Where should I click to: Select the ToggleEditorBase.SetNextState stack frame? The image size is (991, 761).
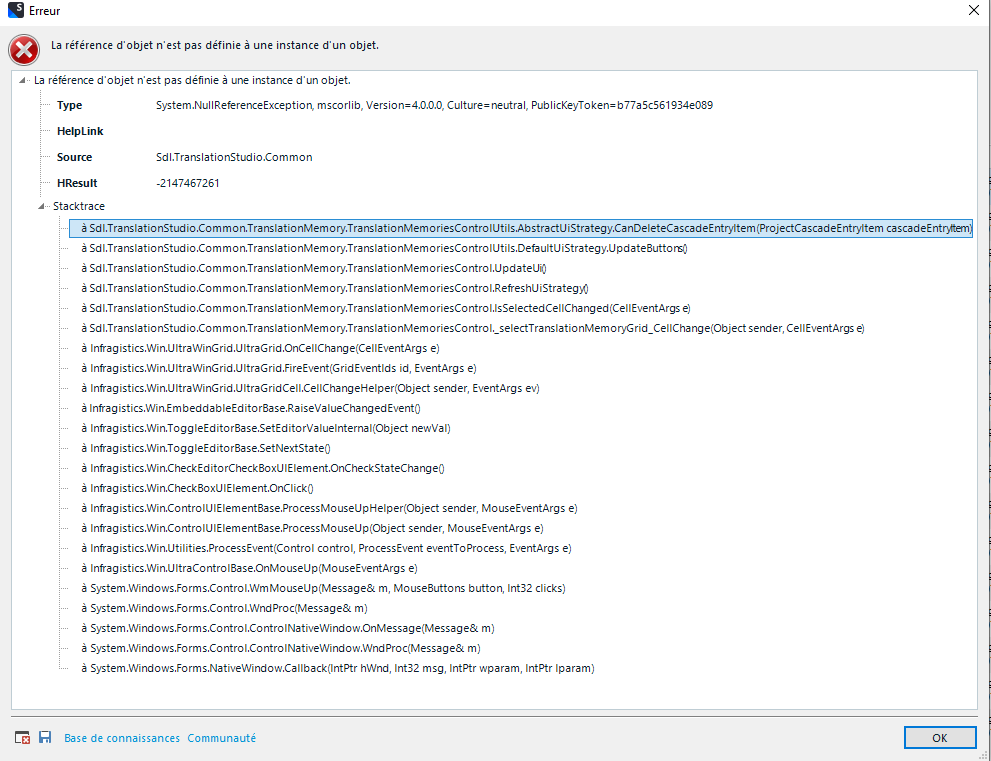[x=206, y=449]
